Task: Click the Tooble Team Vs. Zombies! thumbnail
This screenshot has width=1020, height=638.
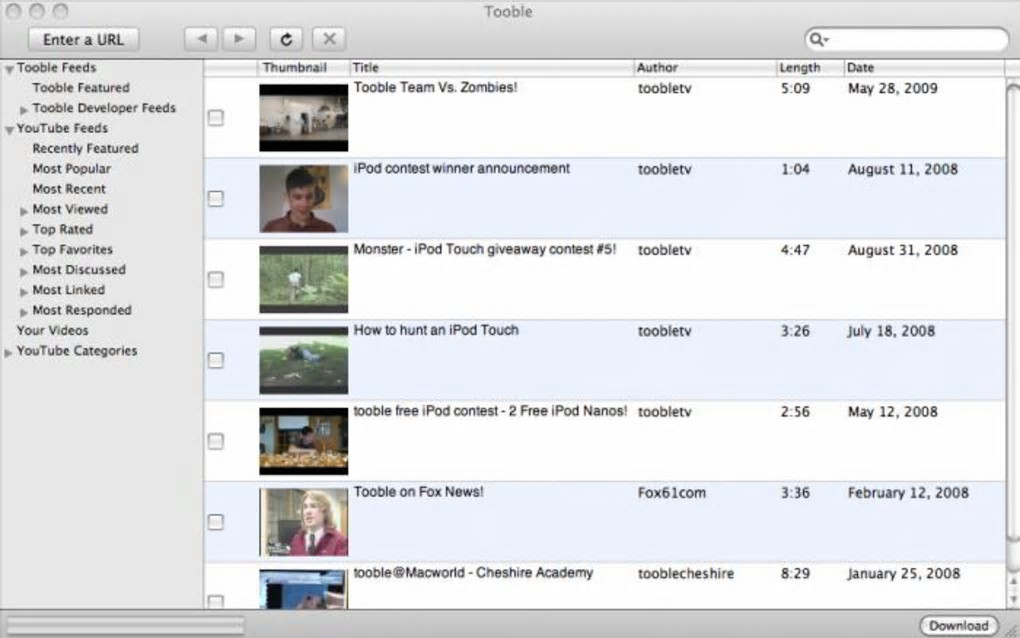Action: pyautogui.click(x=304, y=118)
